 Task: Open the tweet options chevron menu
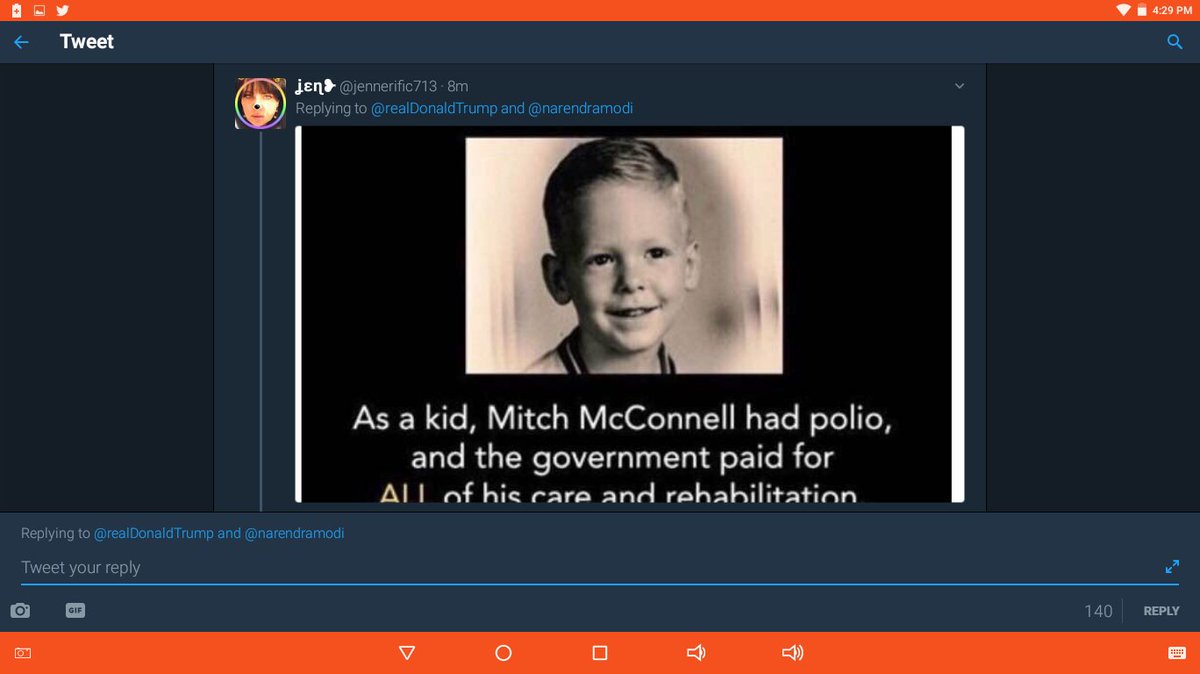(960, 86)
